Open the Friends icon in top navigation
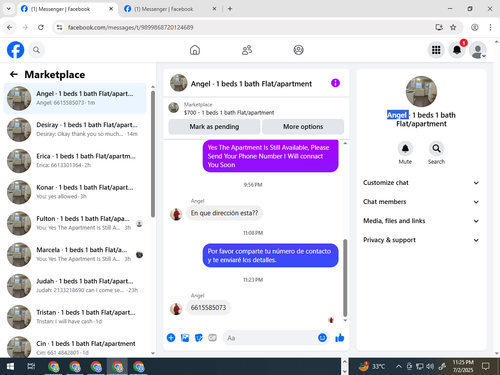 [247, 50]
